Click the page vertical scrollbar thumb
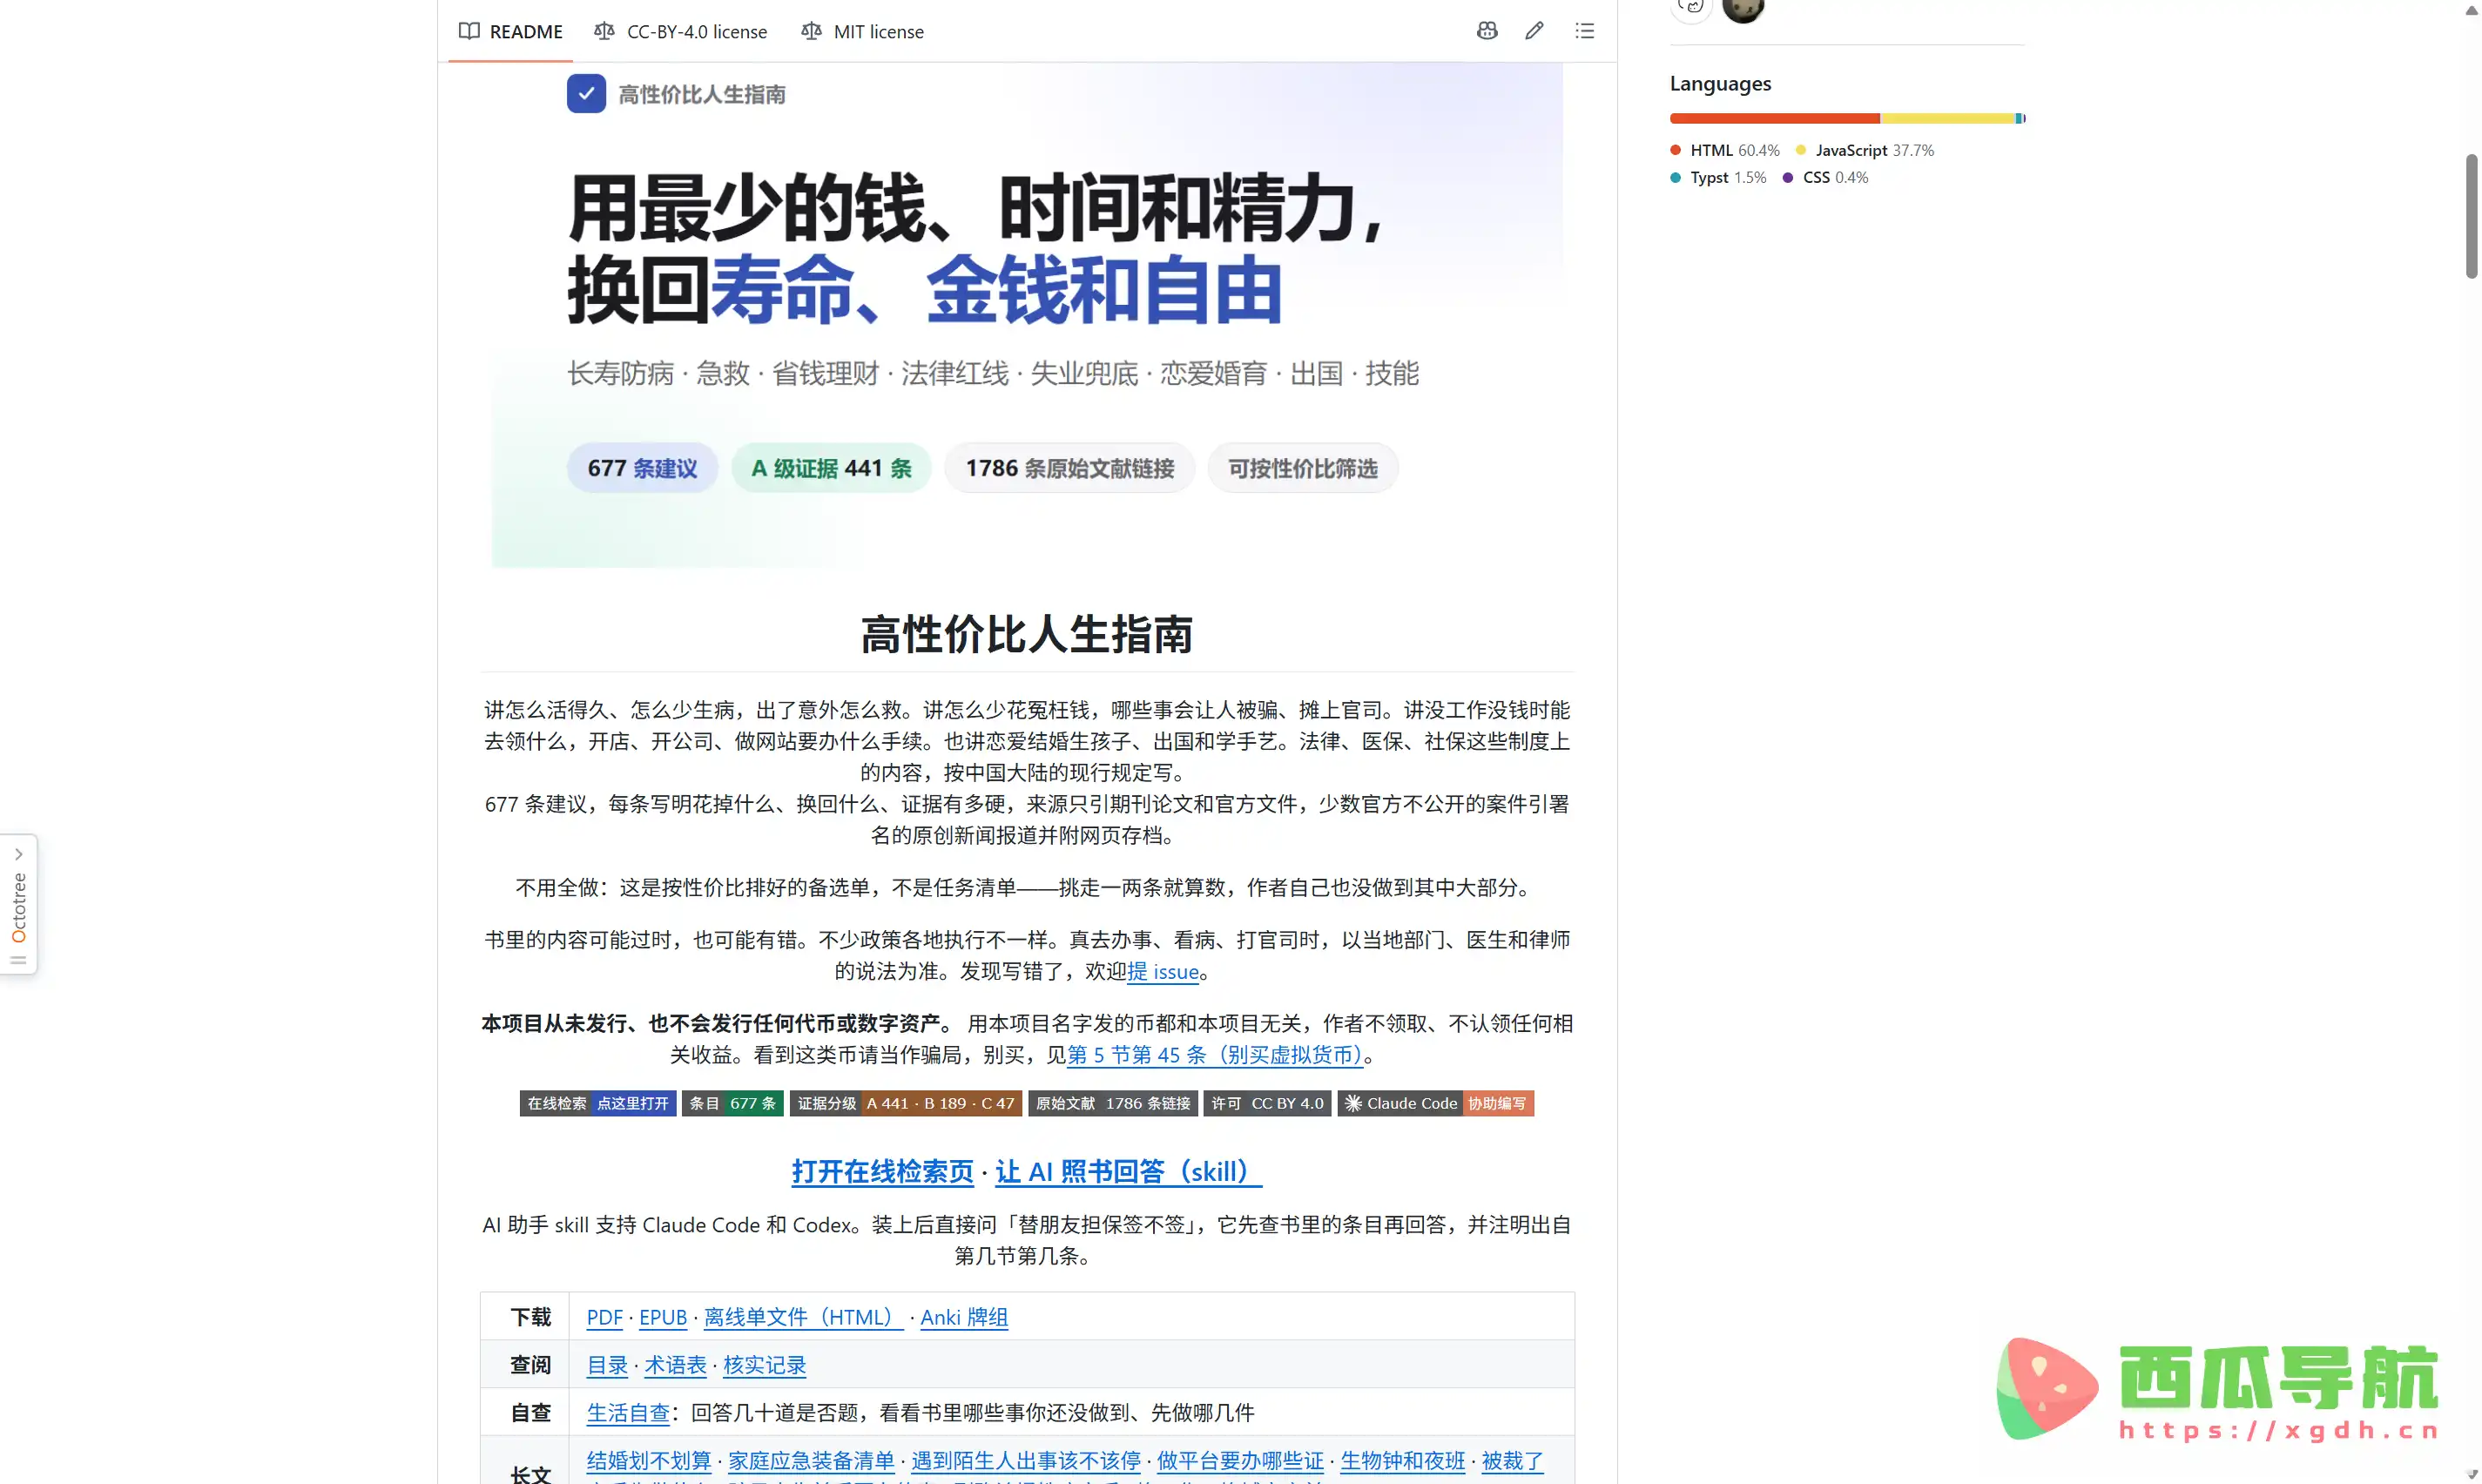Image resolution: width=2482 pixels, height=1484 pixels. tap(2472, 216)
